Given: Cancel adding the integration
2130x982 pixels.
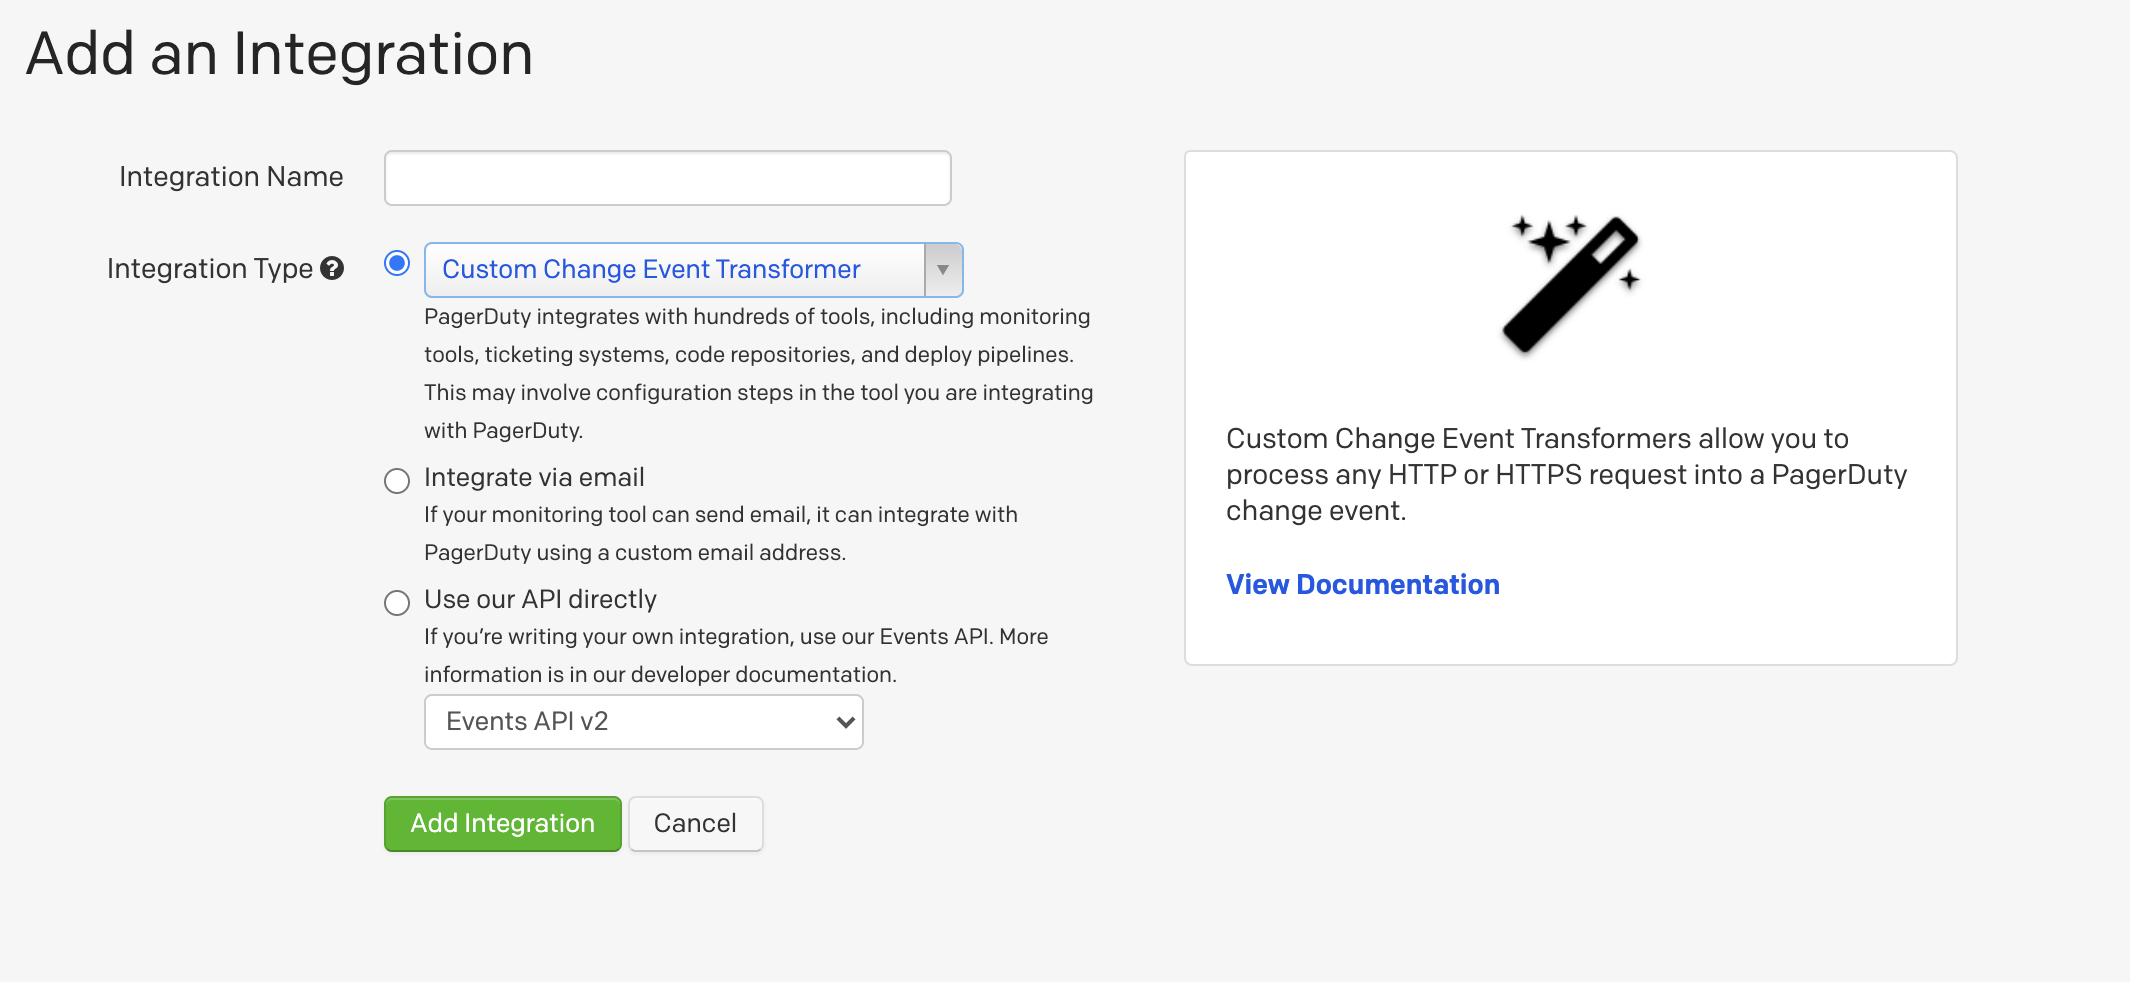Looking at the screenshot, I should click(695, 824).
